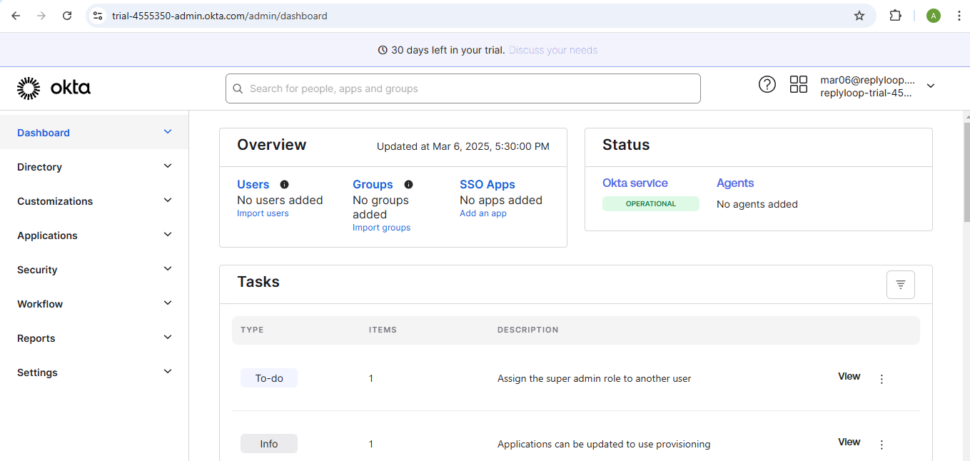The height and width of the screenshot is (461, 970).
Task: Click the TYPE column header
Action: tap(252, 330)
